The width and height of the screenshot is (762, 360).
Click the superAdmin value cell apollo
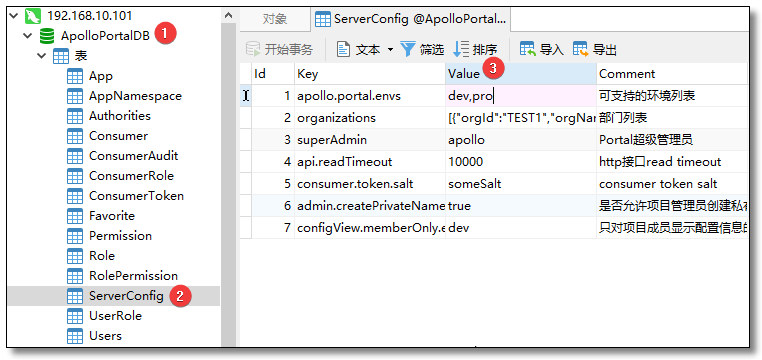tap(521, 140)
